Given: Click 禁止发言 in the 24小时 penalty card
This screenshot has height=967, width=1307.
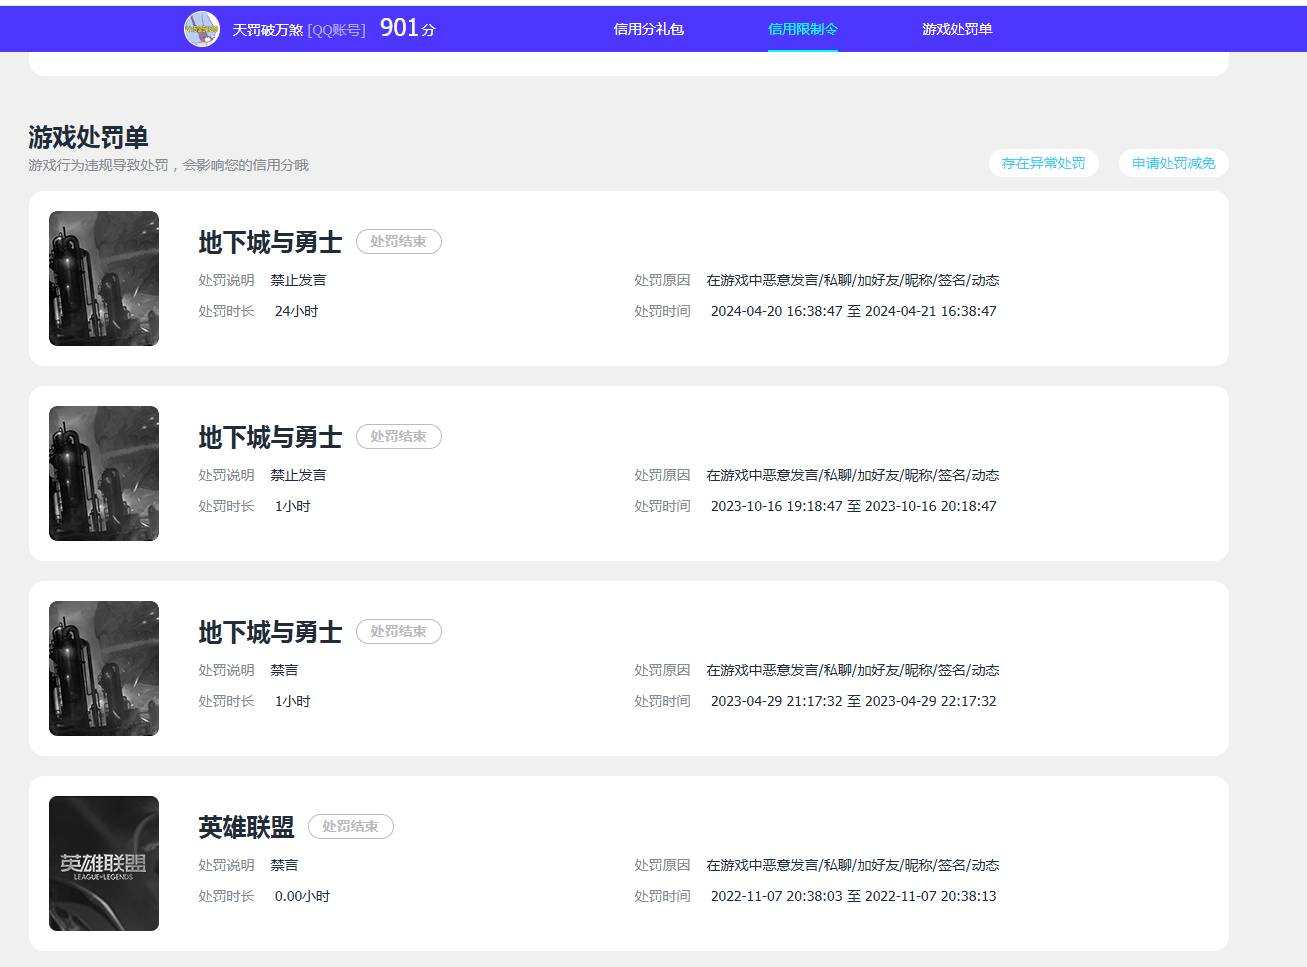Looking at the screenshot, I should pyautogui.click(x=298, y=280).
